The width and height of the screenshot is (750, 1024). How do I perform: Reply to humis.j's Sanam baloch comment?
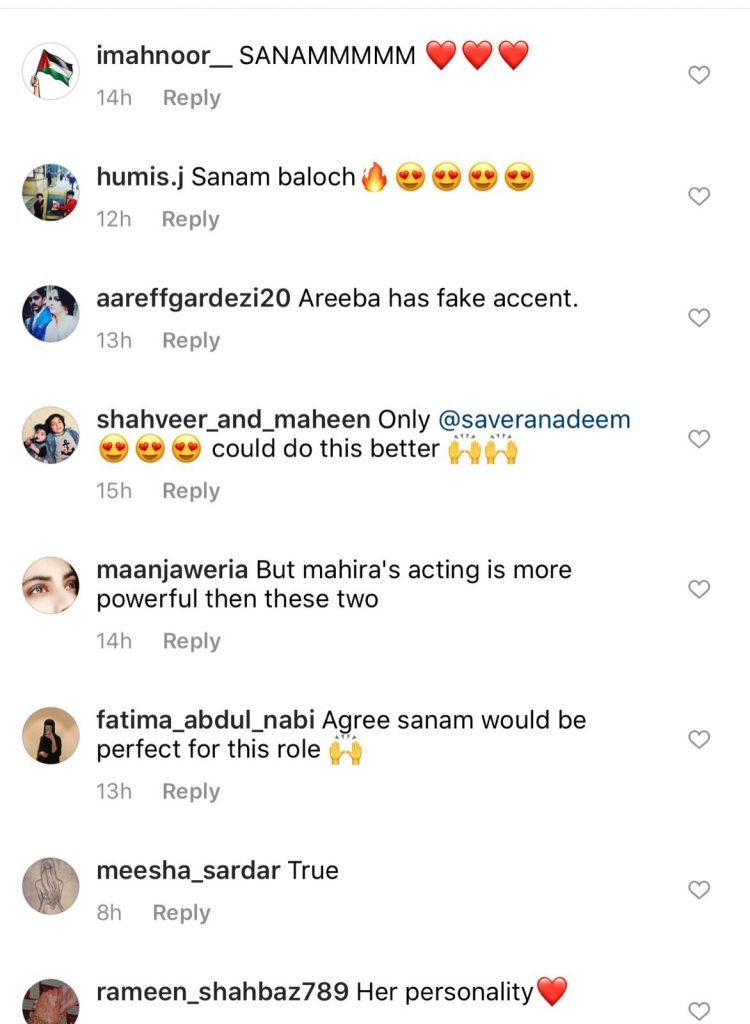coord(190,219)
